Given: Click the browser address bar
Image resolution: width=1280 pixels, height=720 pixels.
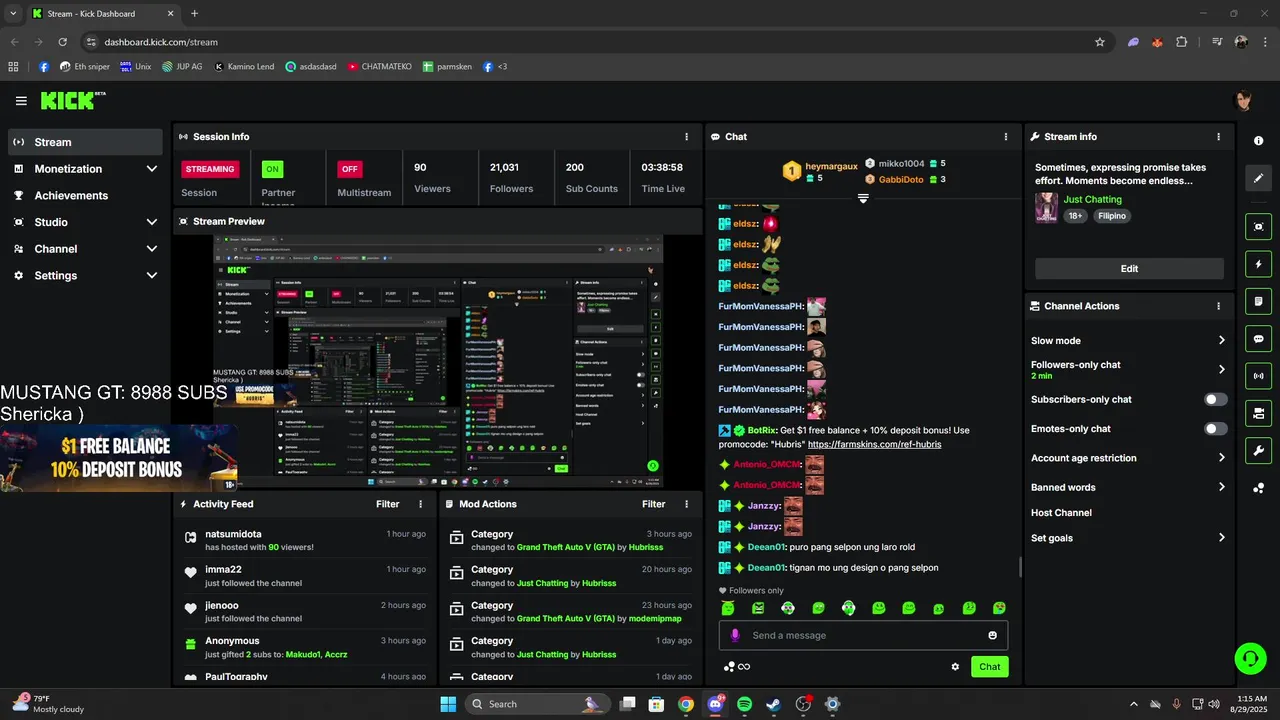Looking at the screenshot, I should tap(590, 42).
